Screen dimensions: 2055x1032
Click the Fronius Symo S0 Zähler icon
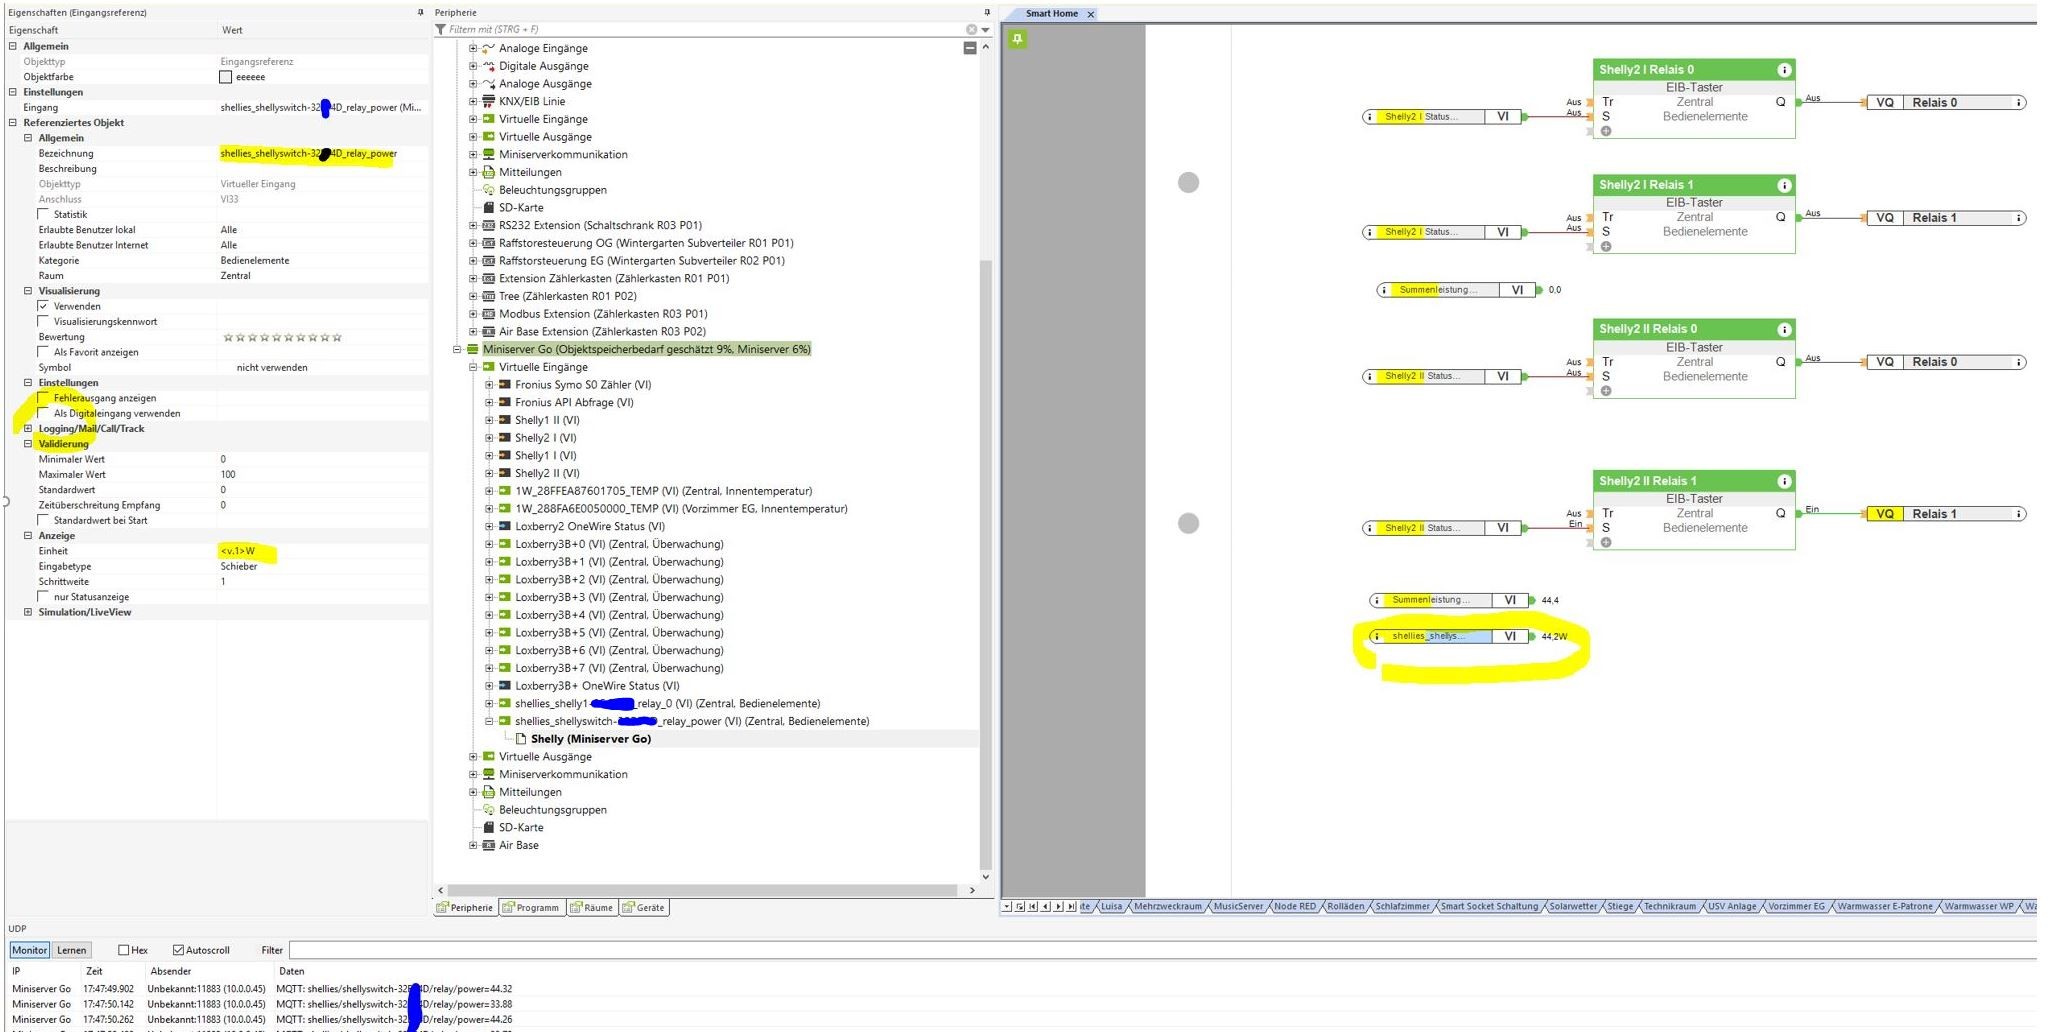click(504, 385)
